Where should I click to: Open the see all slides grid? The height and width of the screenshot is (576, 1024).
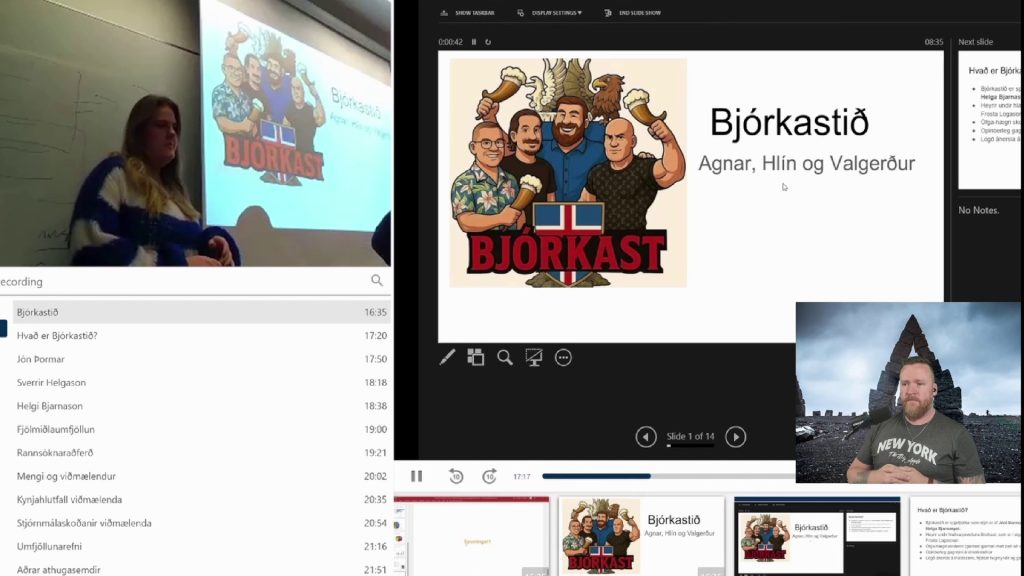pyautogui.click(x=476, y=357)
